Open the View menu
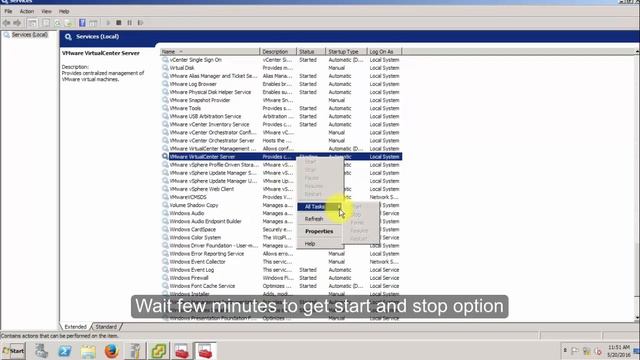The image size is (640, 360). click(x=47, y=11)
